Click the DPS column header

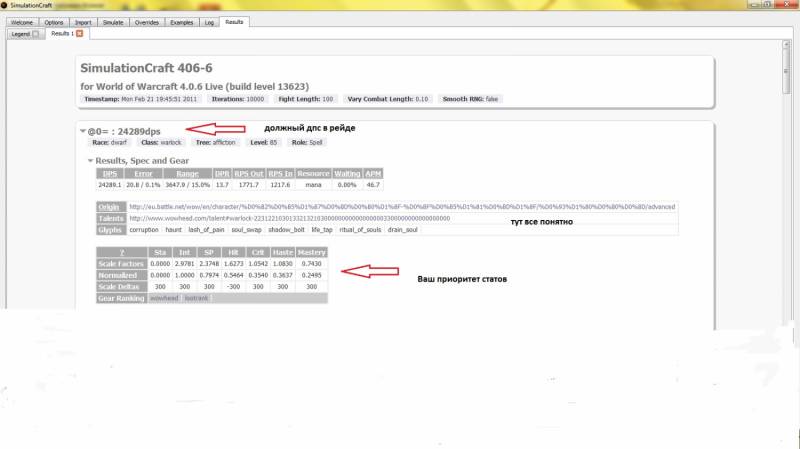[110, 173]
